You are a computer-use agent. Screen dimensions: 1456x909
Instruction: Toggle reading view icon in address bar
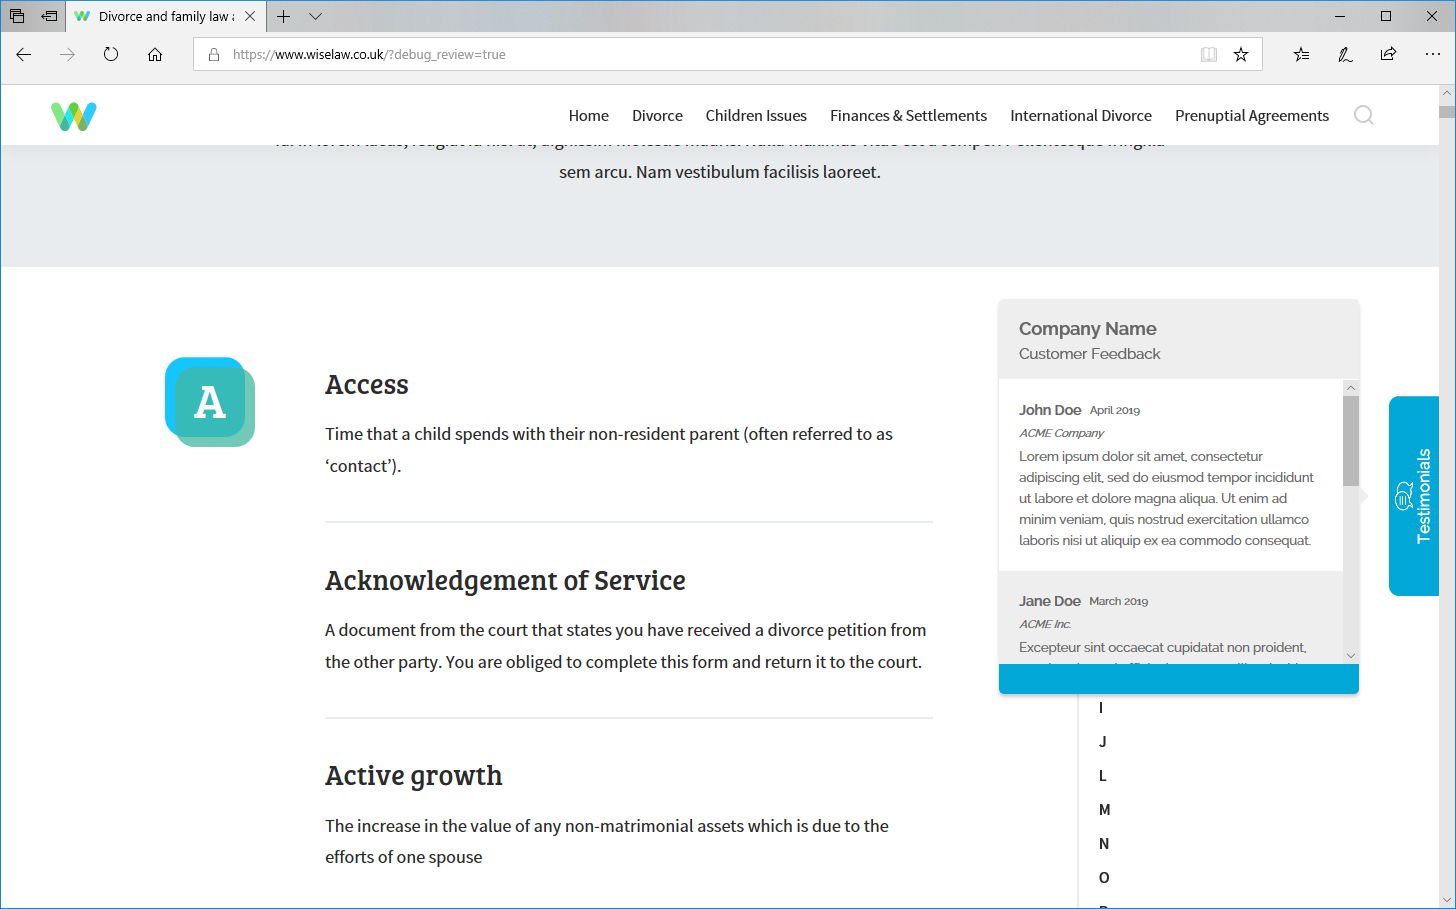point(1209,54)
